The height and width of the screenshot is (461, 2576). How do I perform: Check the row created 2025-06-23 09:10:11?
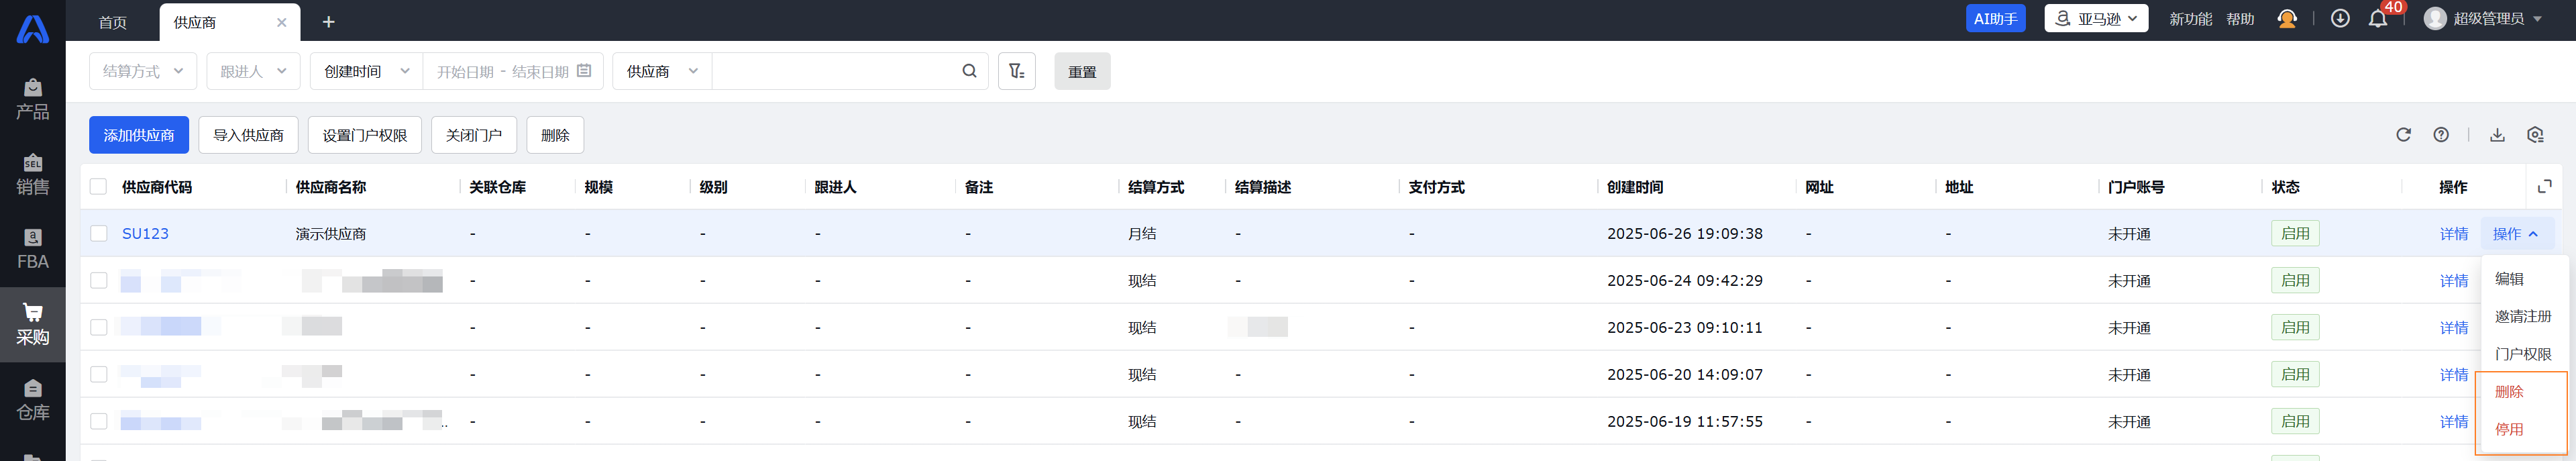point(98,327)
